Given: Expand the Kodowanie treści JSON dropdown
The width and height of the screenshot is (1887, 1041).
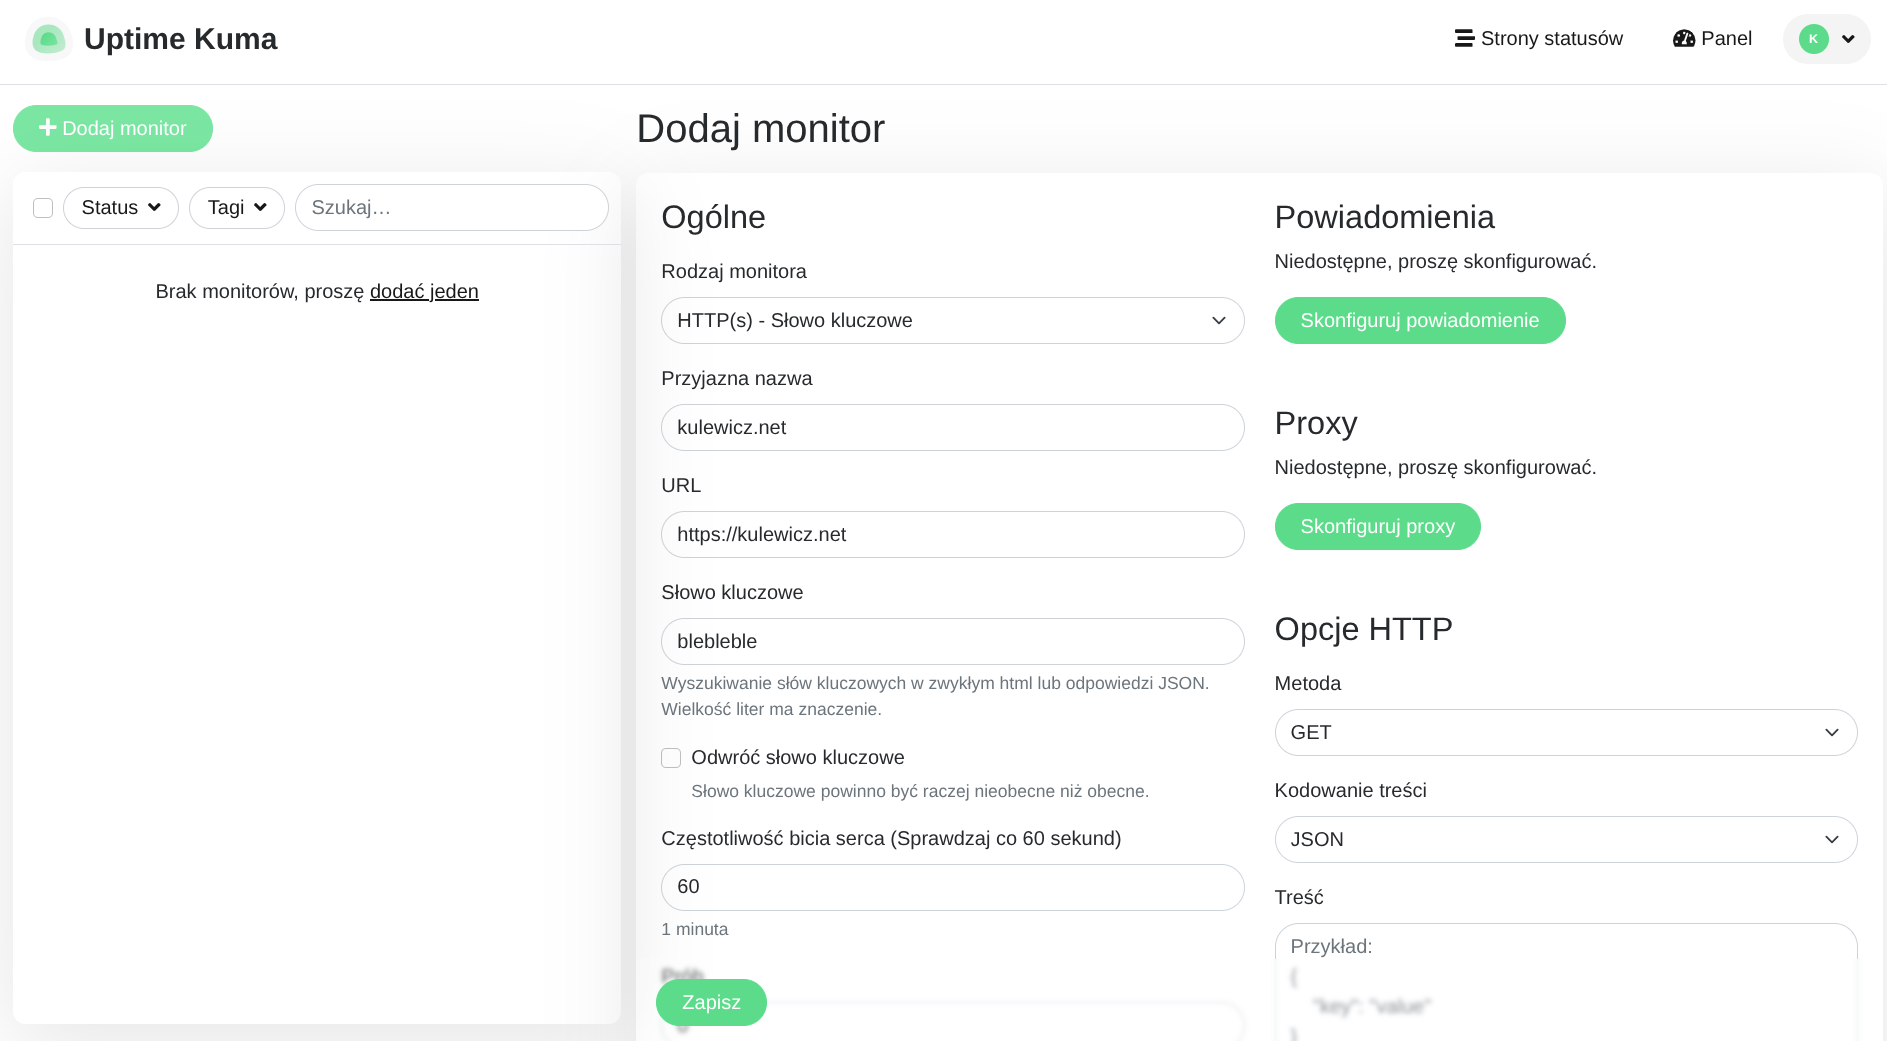Looking at the screenshot, I should coord(1566,840).
